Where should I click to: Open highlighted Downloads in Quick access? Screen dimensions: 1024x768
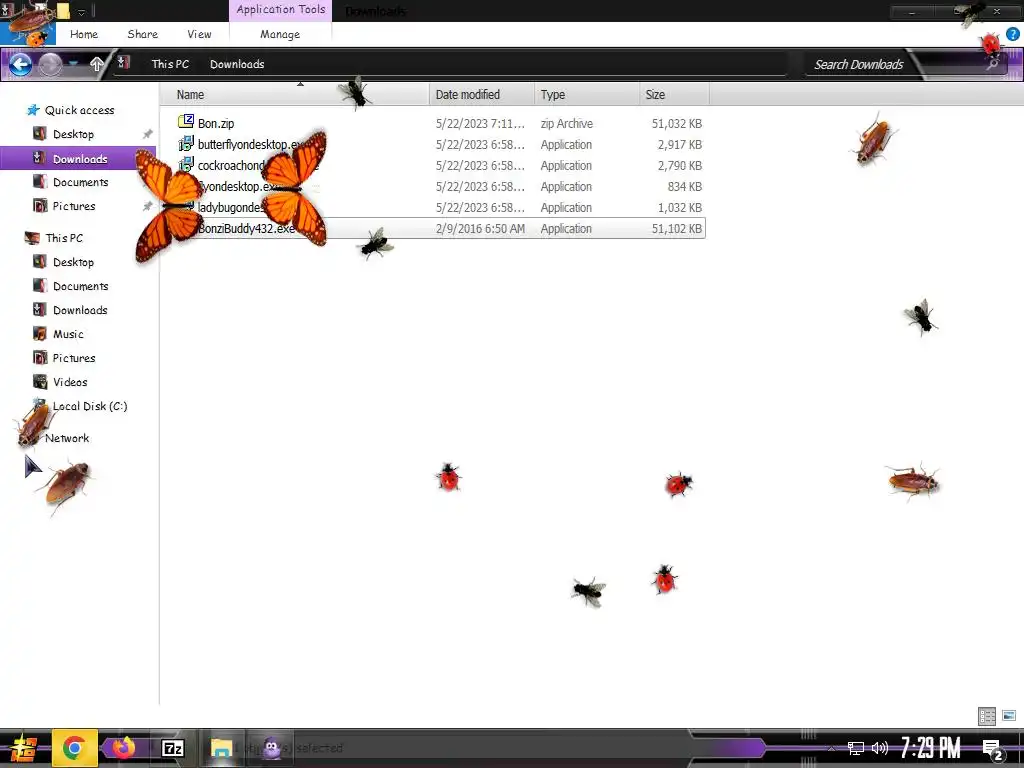point(80,159)
